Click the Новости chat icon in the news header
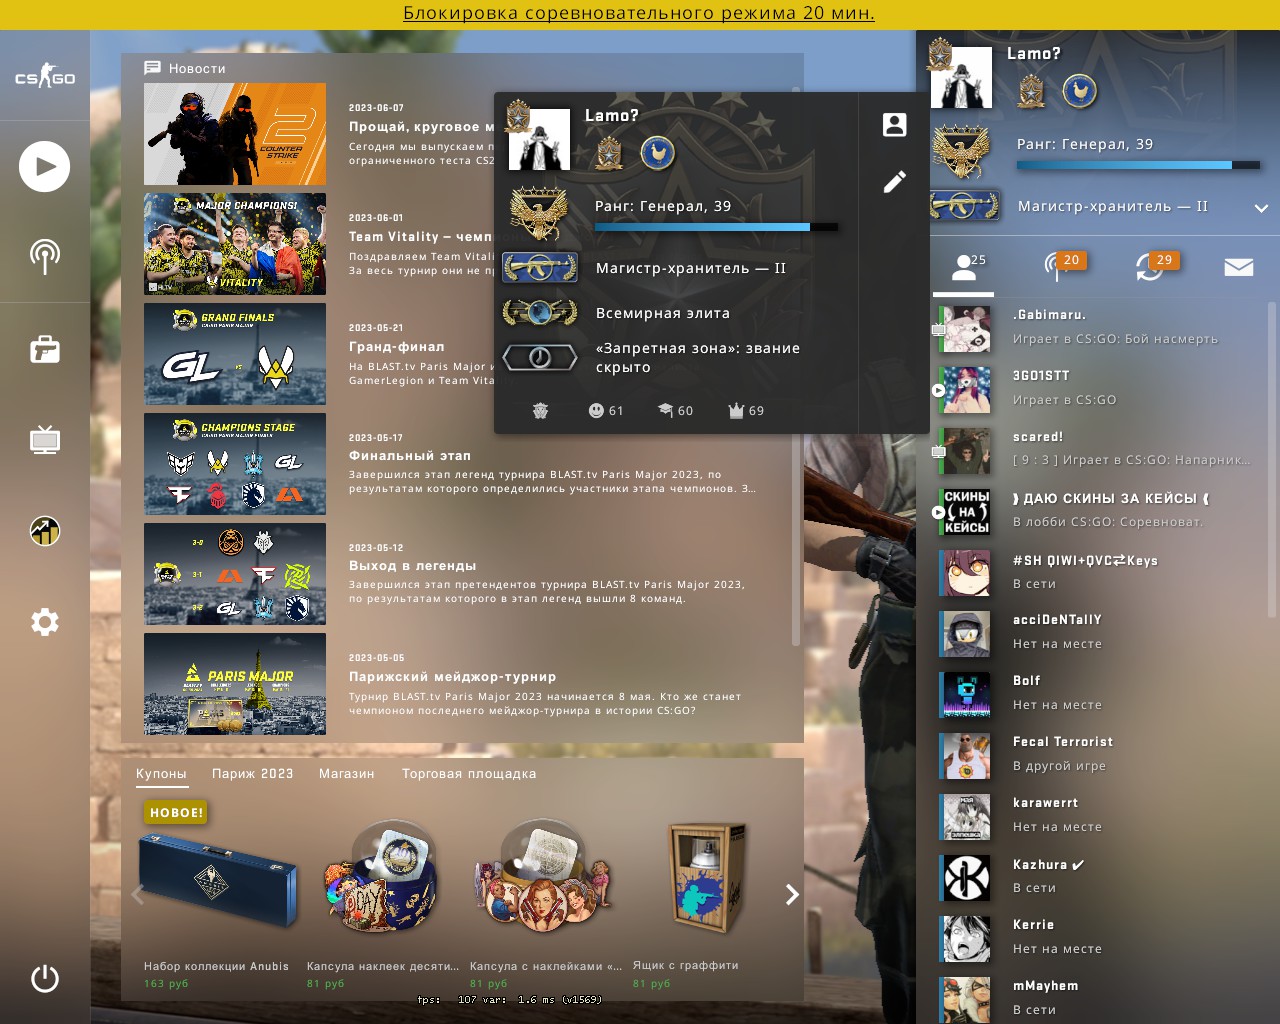 (152, 68)
